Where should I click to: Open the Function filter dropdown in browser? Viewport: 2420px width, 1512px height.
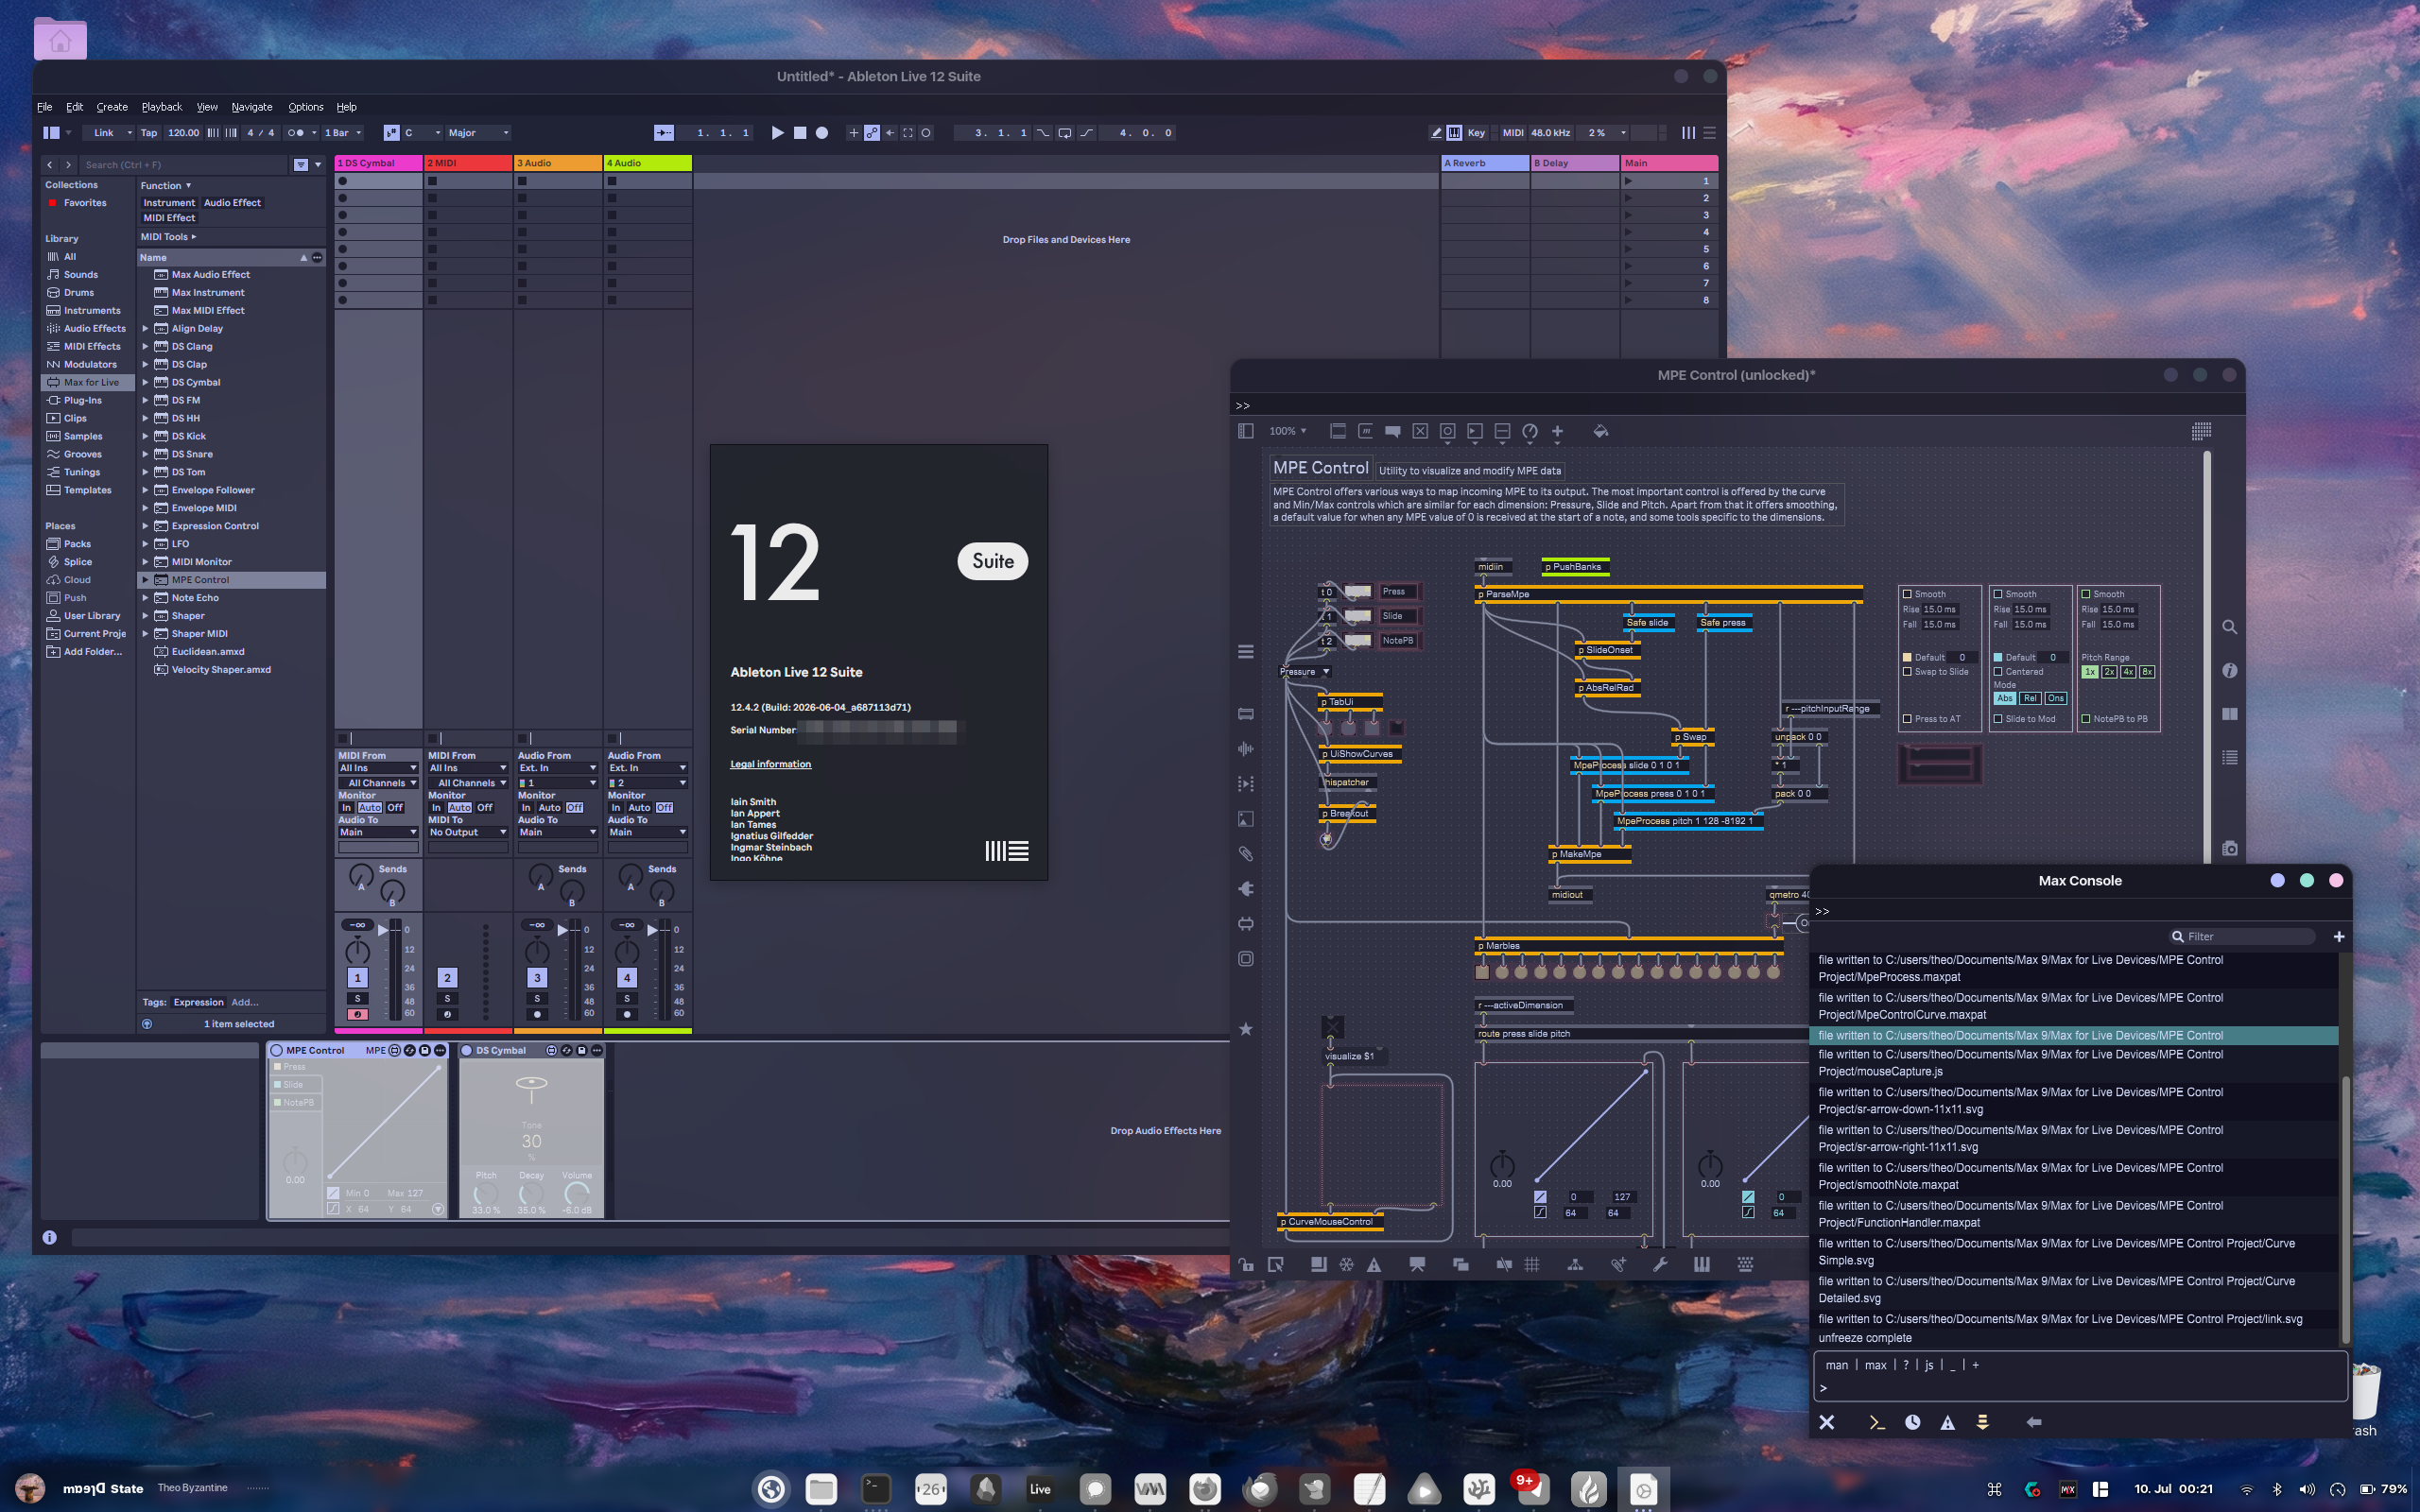point(166,186)
